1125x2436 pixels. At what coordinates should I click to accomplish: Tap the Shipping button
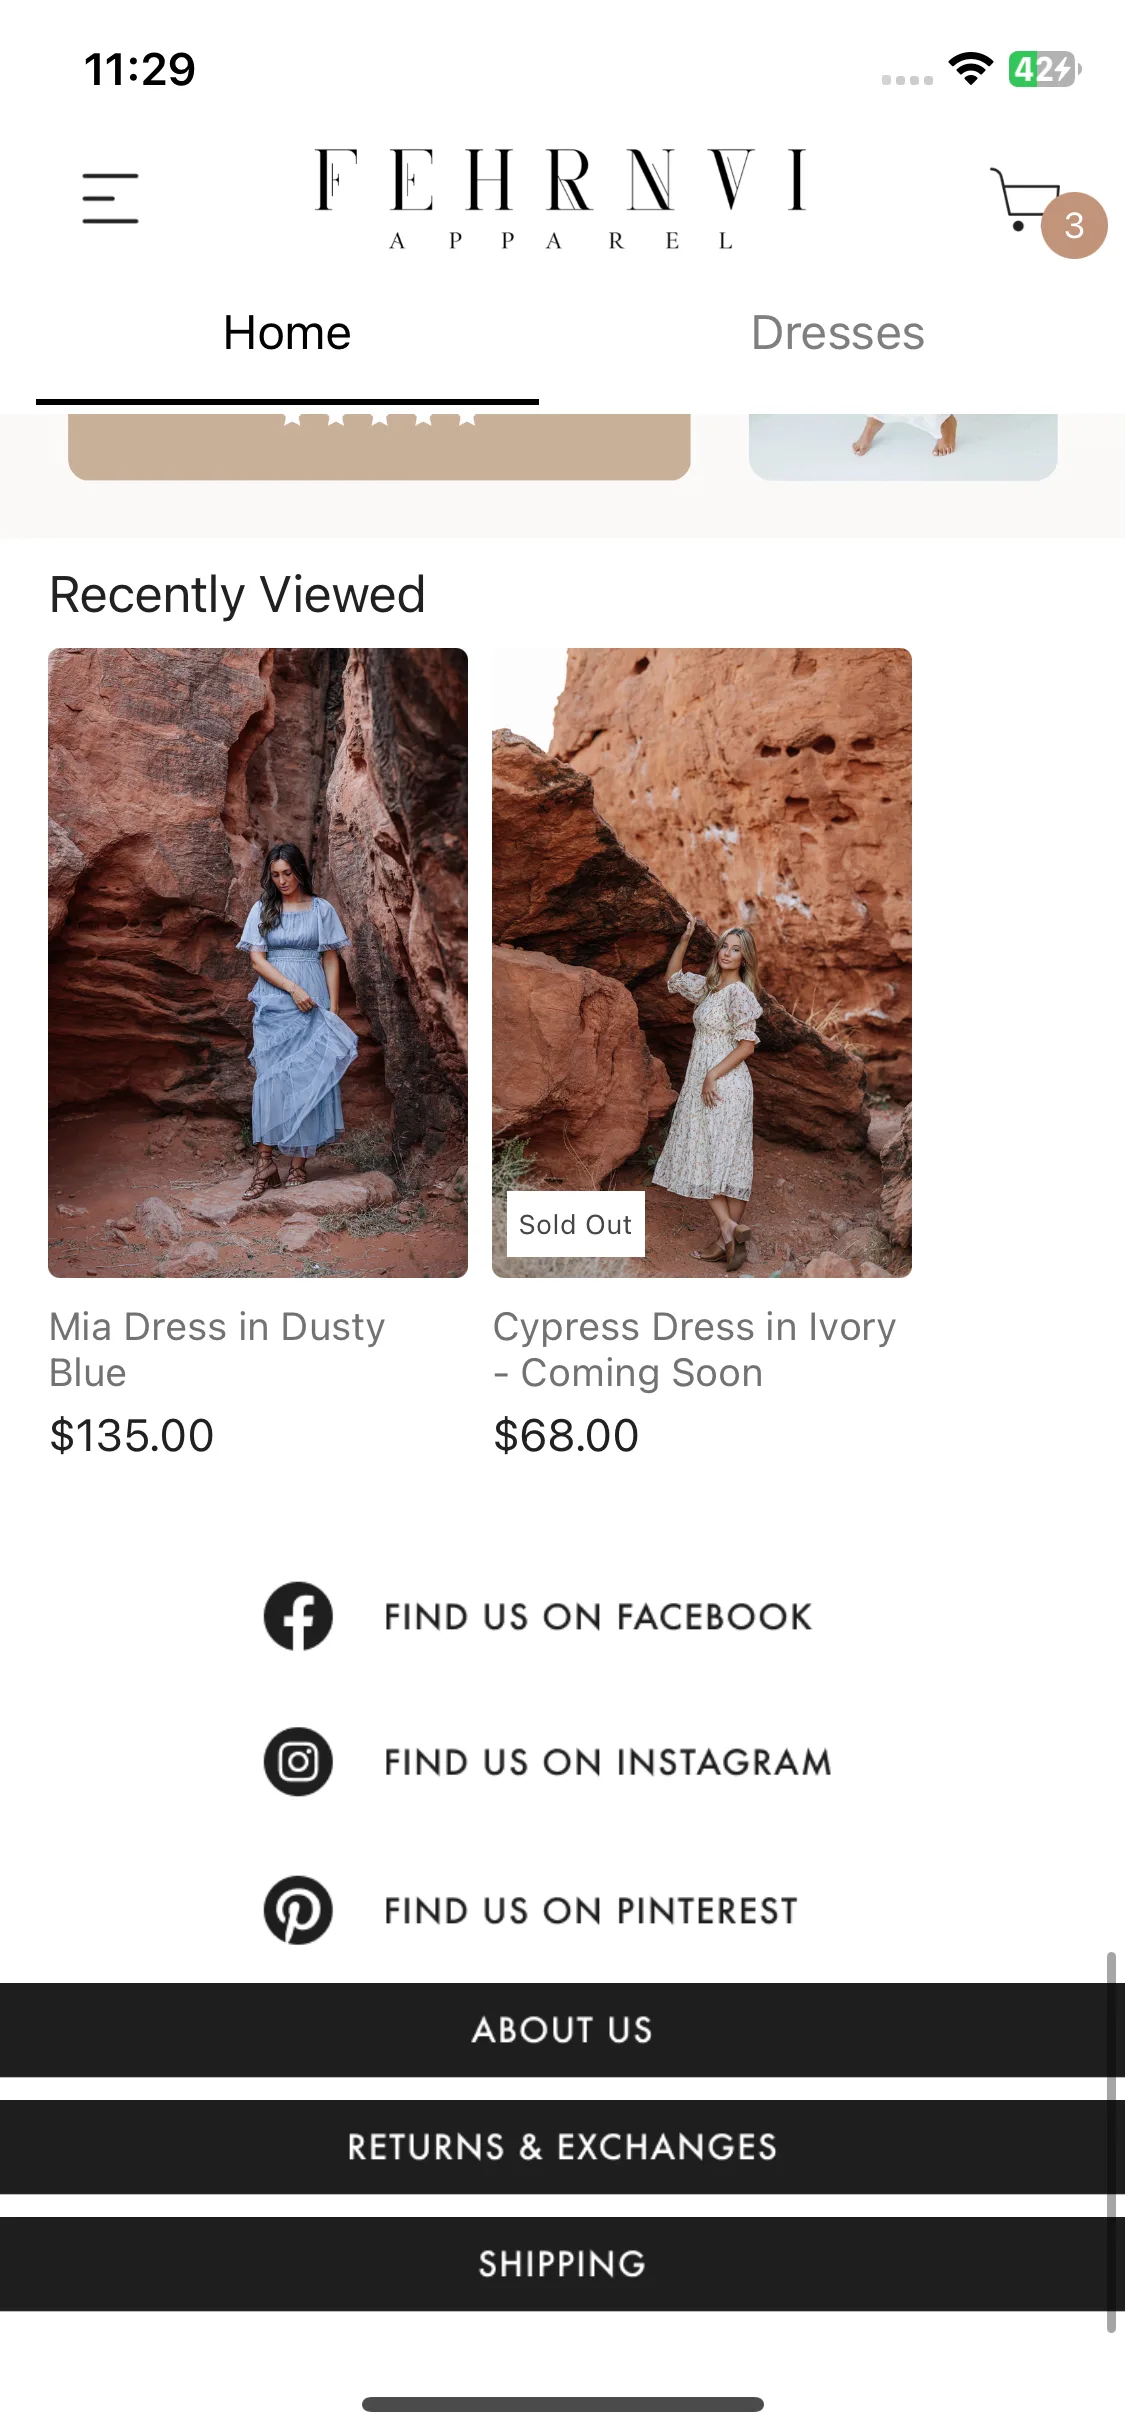click(x=561, y=2264)
